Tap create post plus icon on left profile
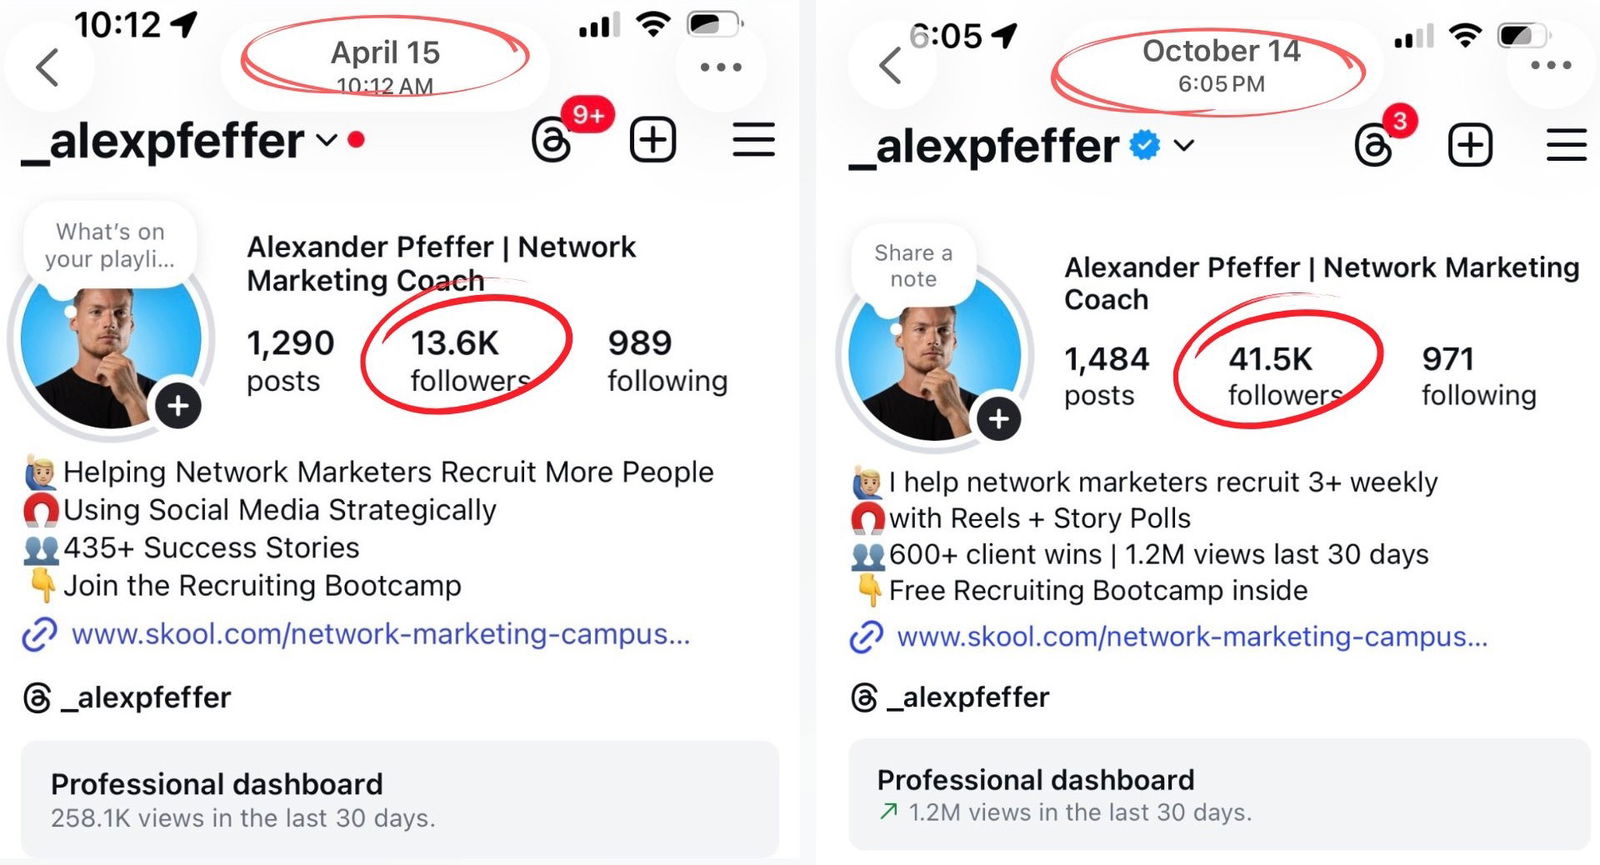Viewport: 1600px width, 865px height. point(653,140)
